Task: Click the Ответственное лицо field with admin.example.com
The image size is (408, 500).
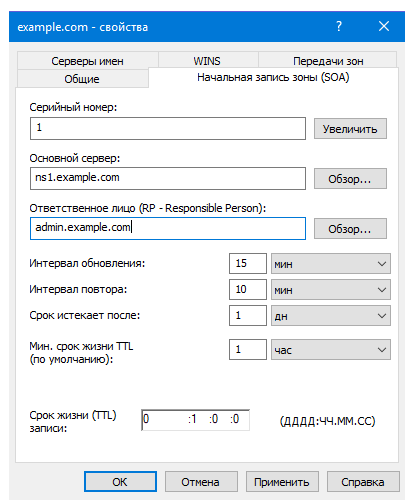Action: point(168,228)
